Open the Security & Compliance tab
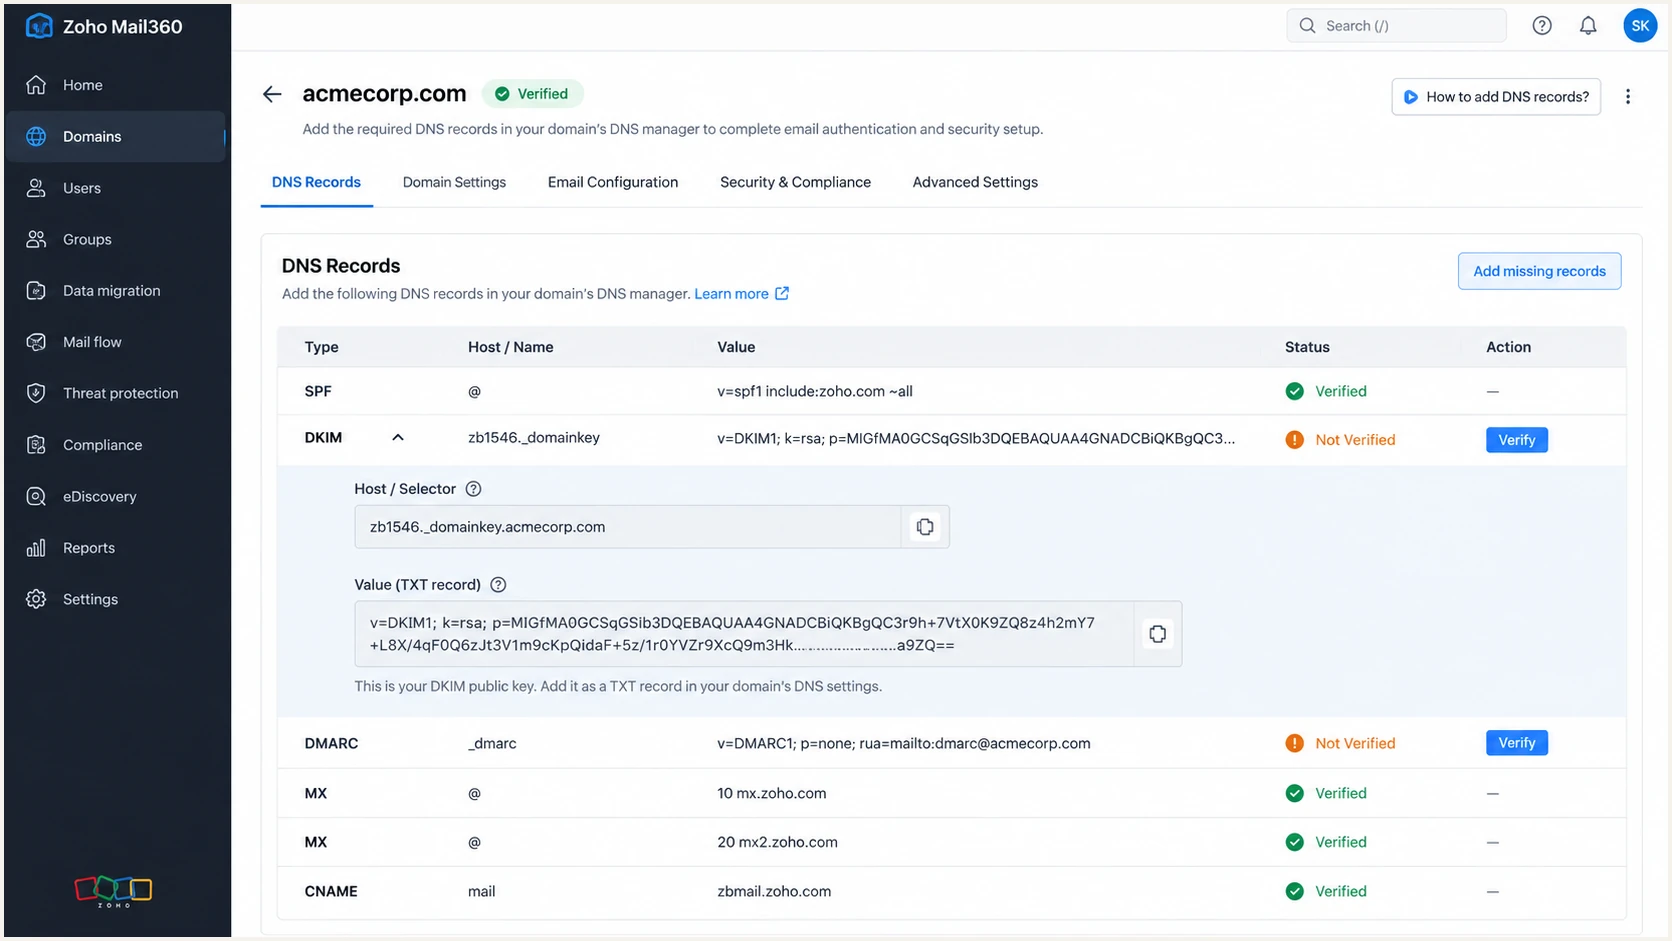Viewport: 1672px width, 941px height. click(x=795, y=182)
